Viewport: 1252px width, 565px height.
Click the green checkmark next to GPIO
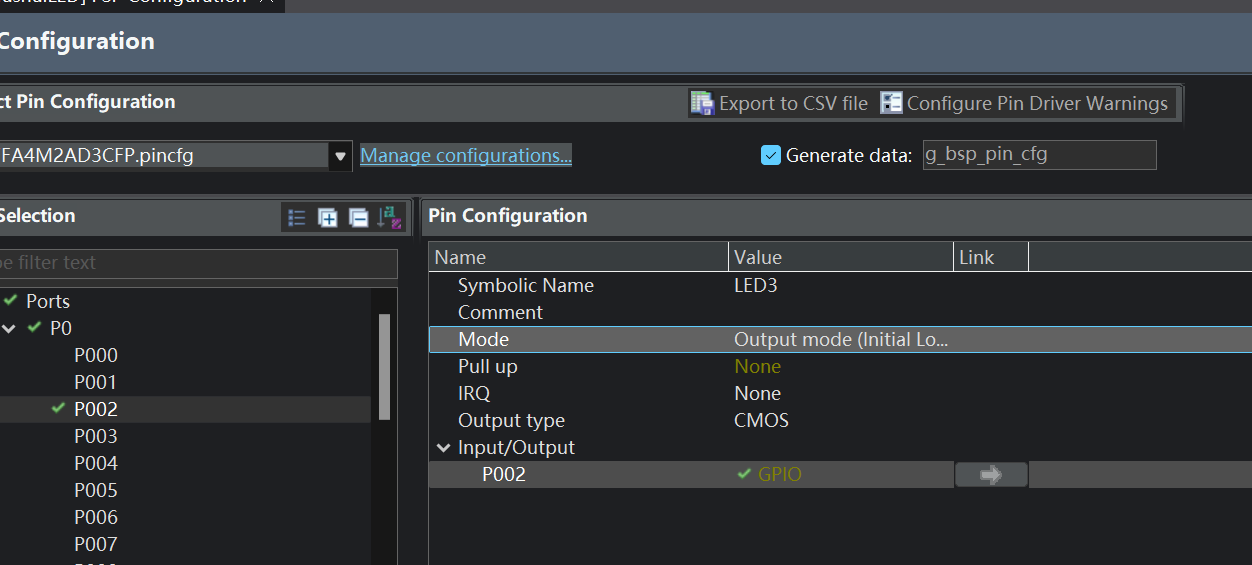(743, 474)
